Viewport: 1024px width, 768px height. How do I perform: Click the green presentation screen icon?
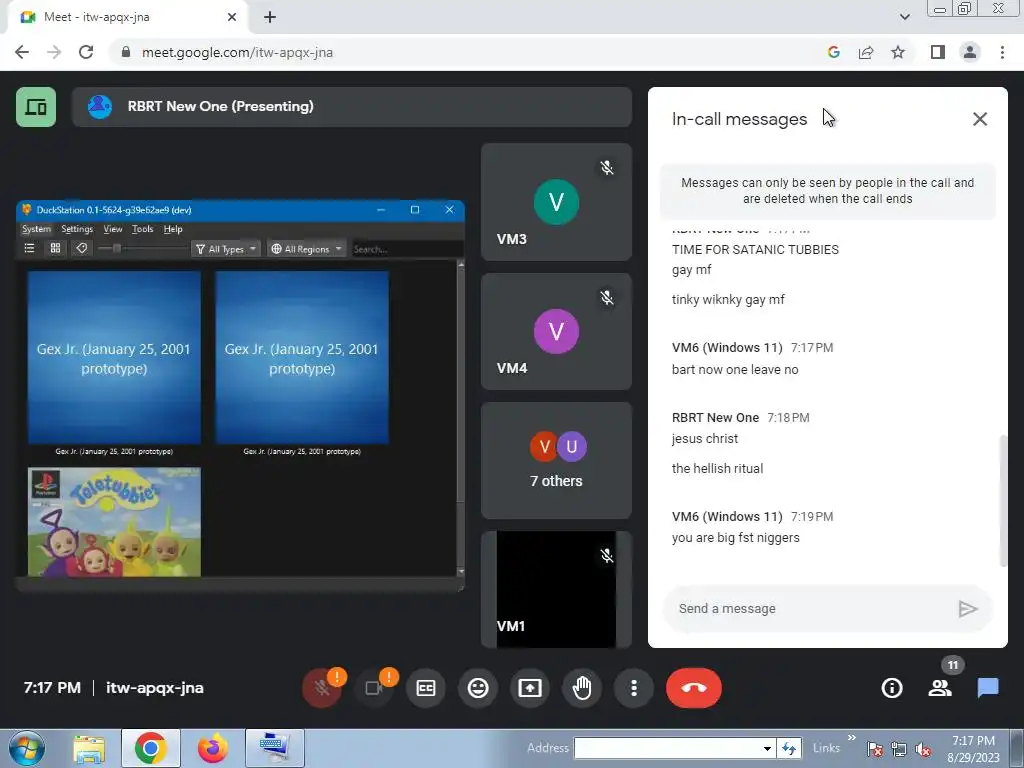[36, 106]
